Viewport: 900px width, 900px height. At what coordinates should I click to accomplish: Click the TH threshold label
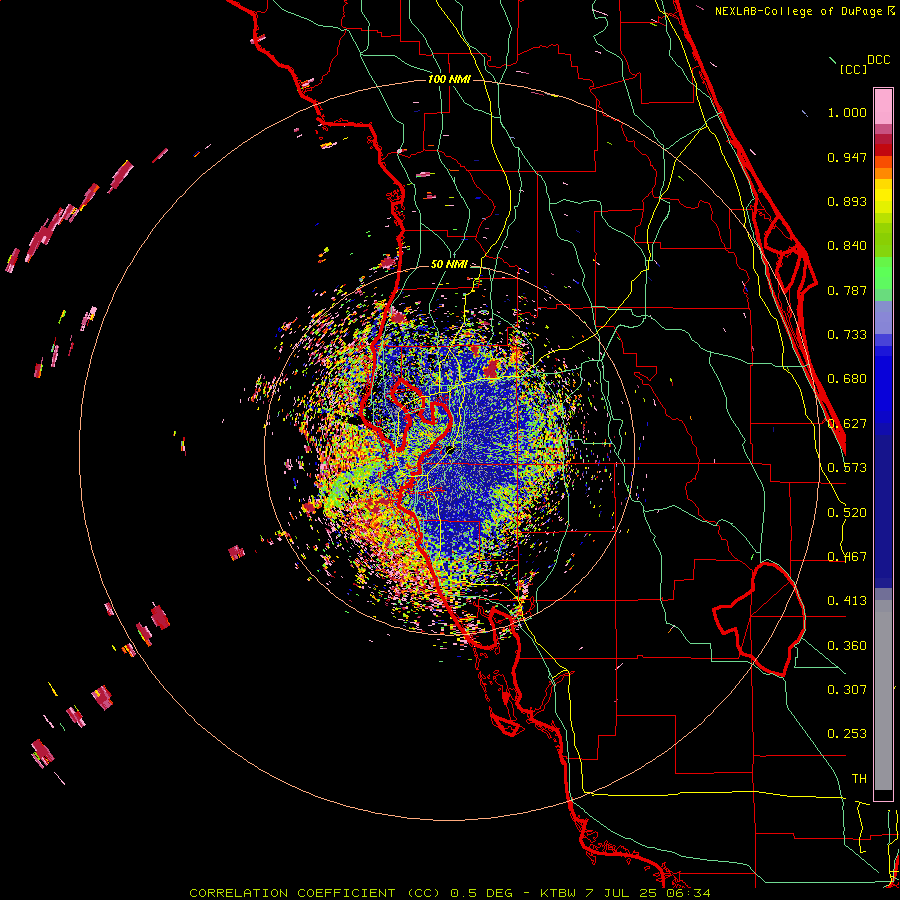tap(859, 779)
